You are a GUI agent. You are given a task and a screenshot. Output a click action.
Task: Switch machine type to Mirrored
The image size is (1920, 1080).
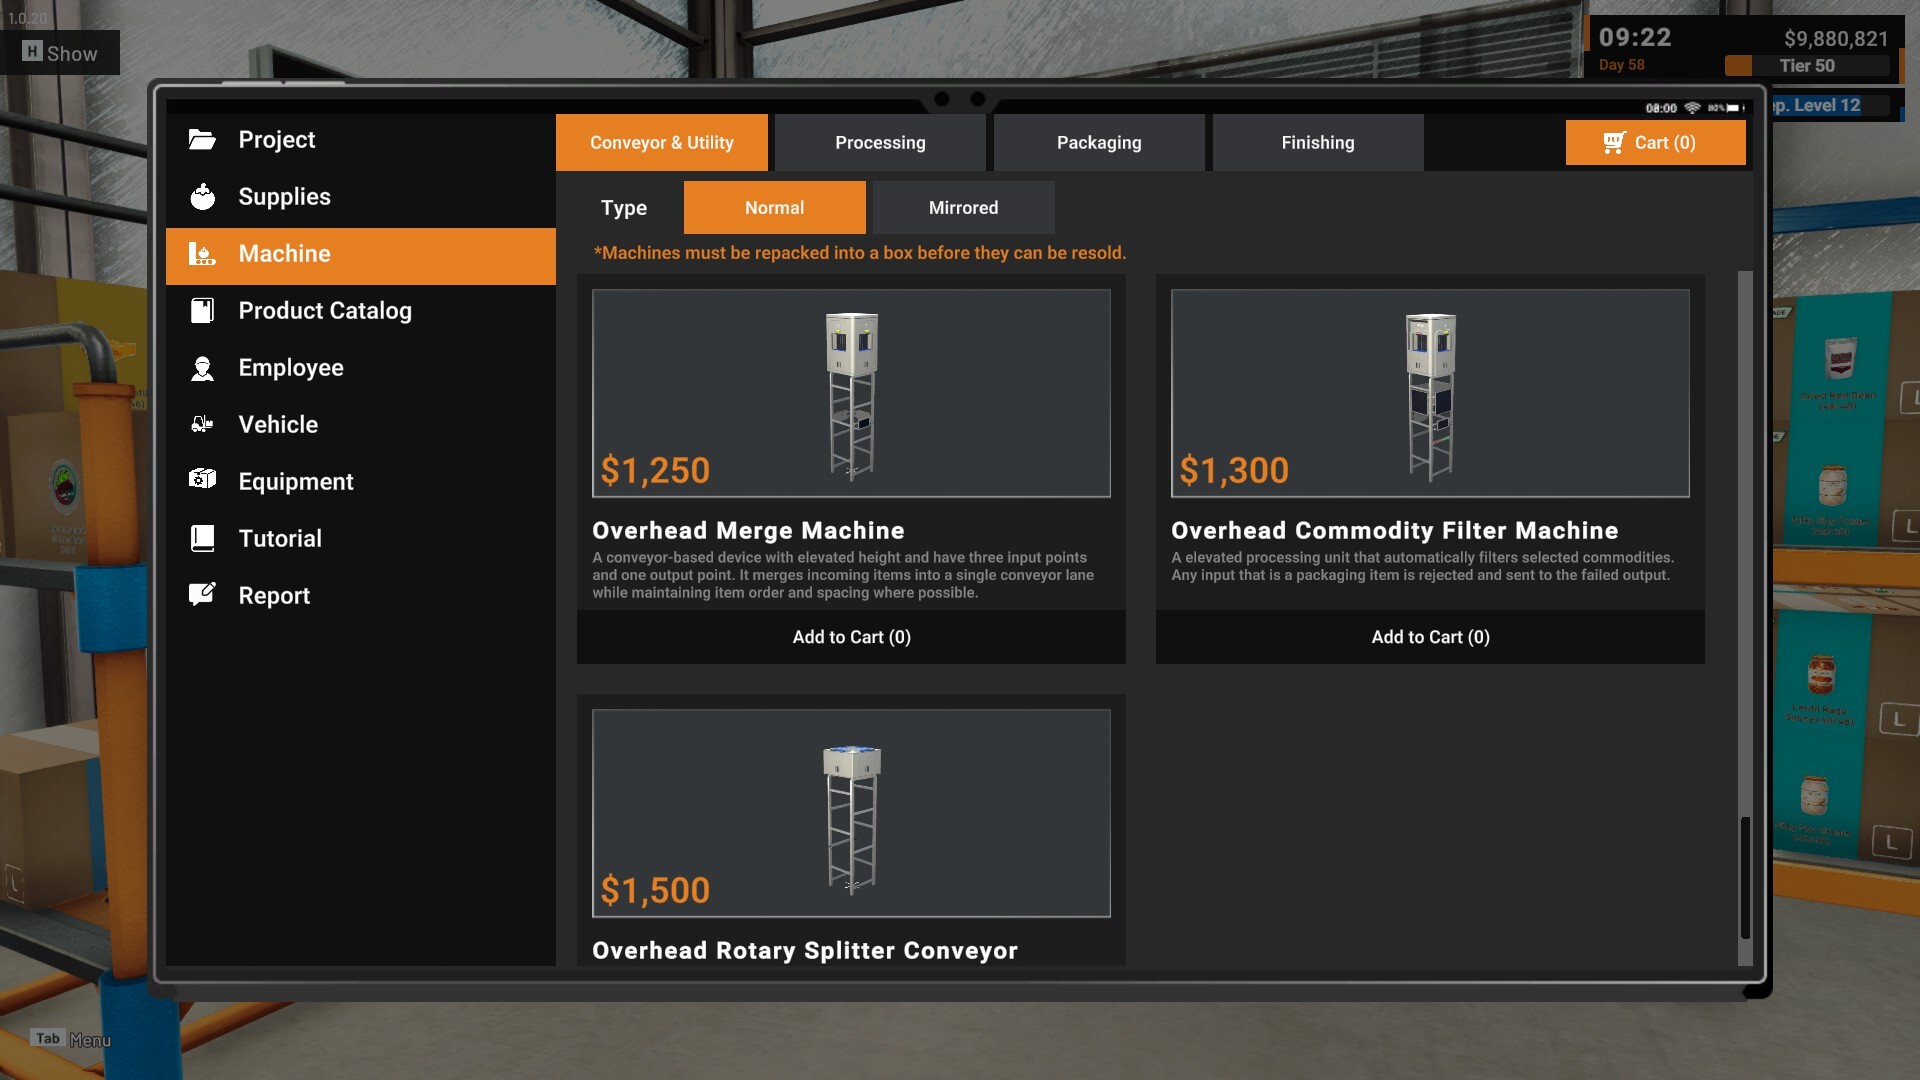(963, 208)
